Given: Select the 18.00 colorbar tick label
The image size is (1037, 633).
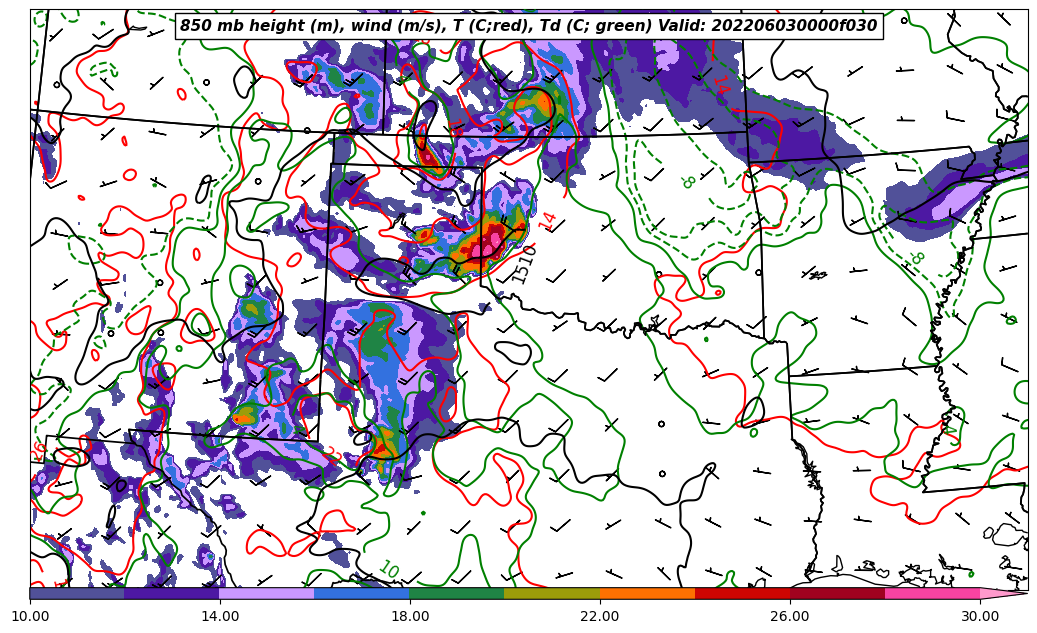Looking at the screenshot, I should [410, 616].
